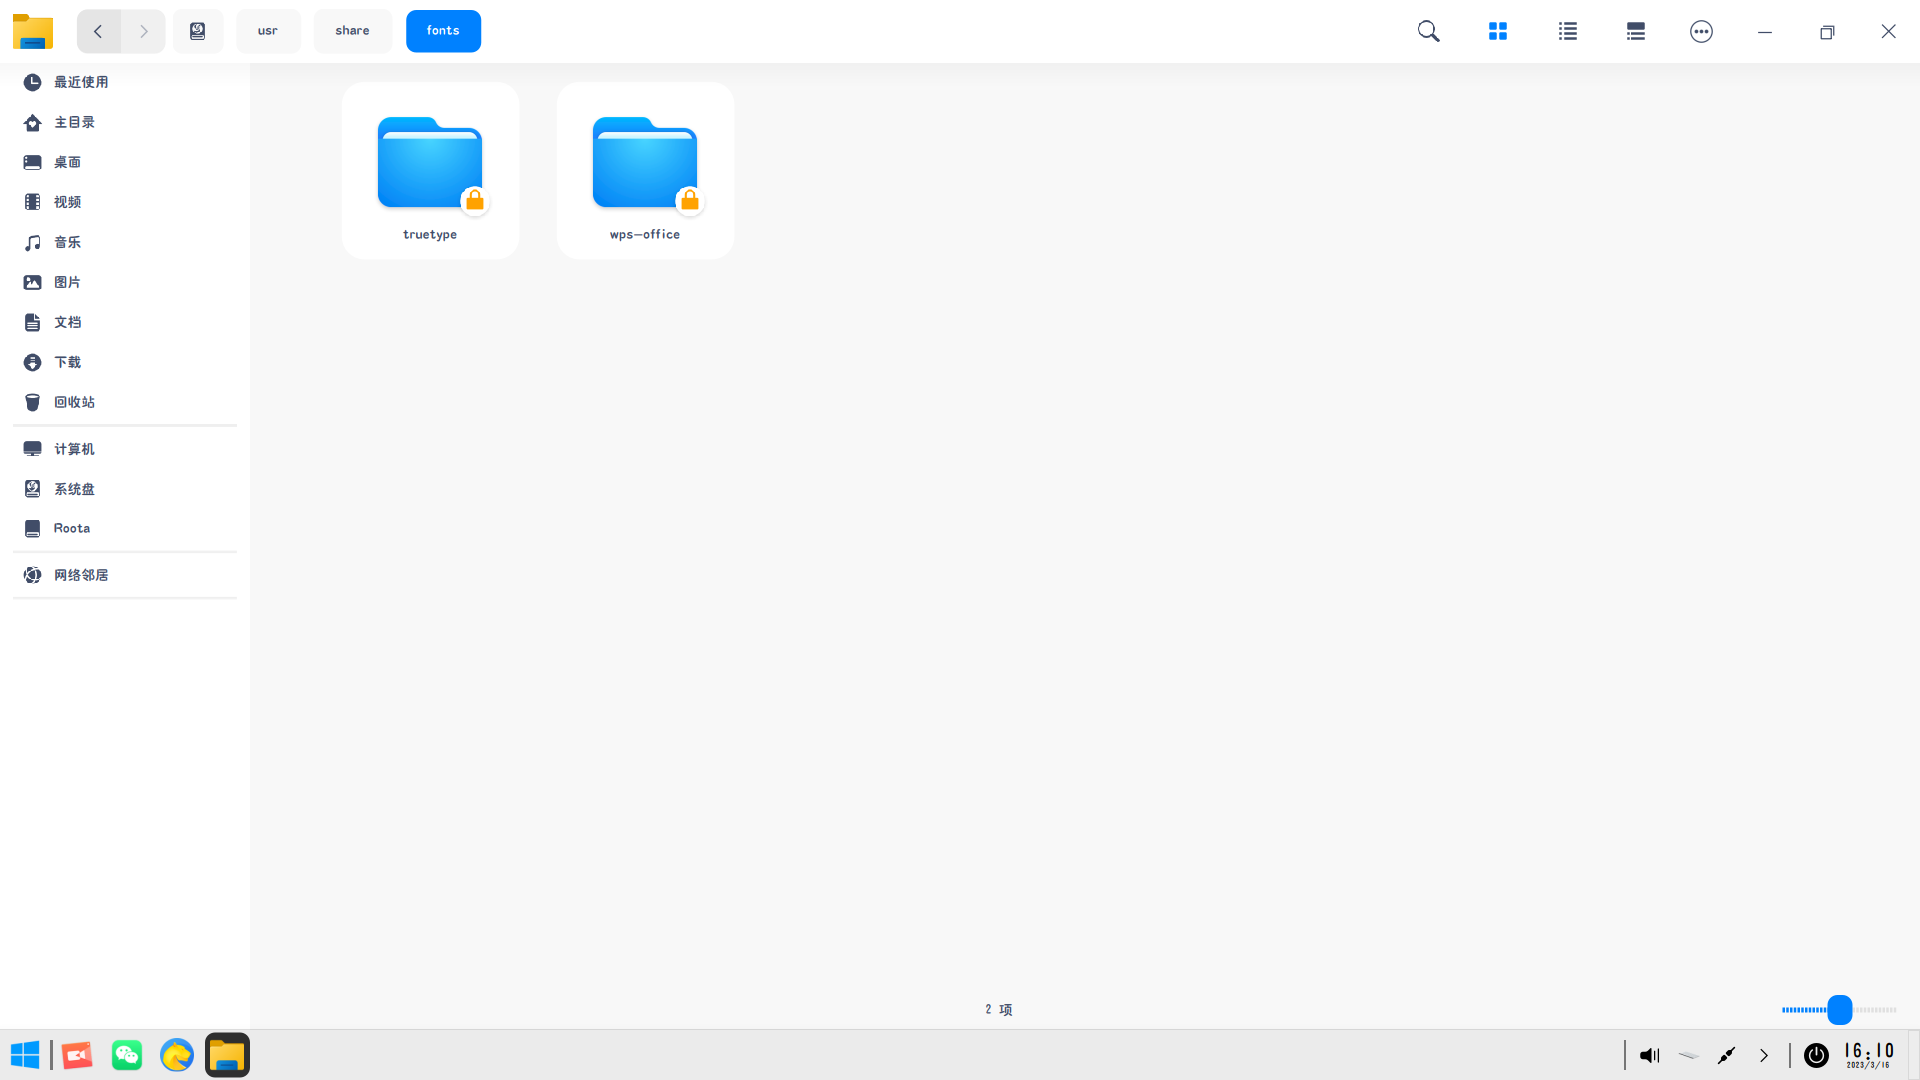The height and width of the screenshot is (1080, 1920).
Task: Open the wps-office folder
Action: coord(645,170)
